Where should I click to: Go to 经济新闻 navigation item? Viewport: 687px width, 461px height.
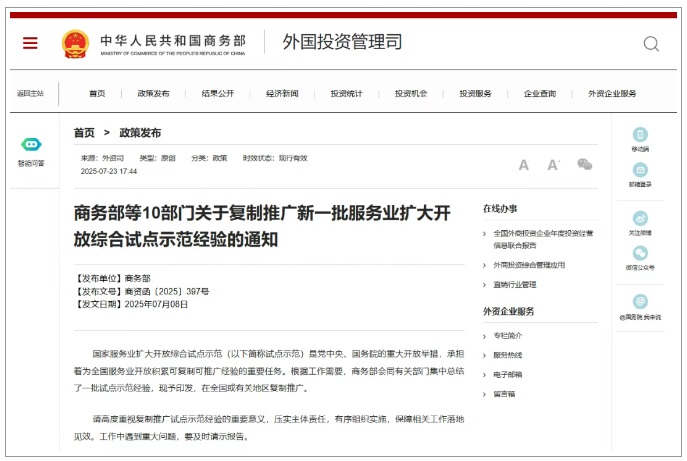(282, 93)
